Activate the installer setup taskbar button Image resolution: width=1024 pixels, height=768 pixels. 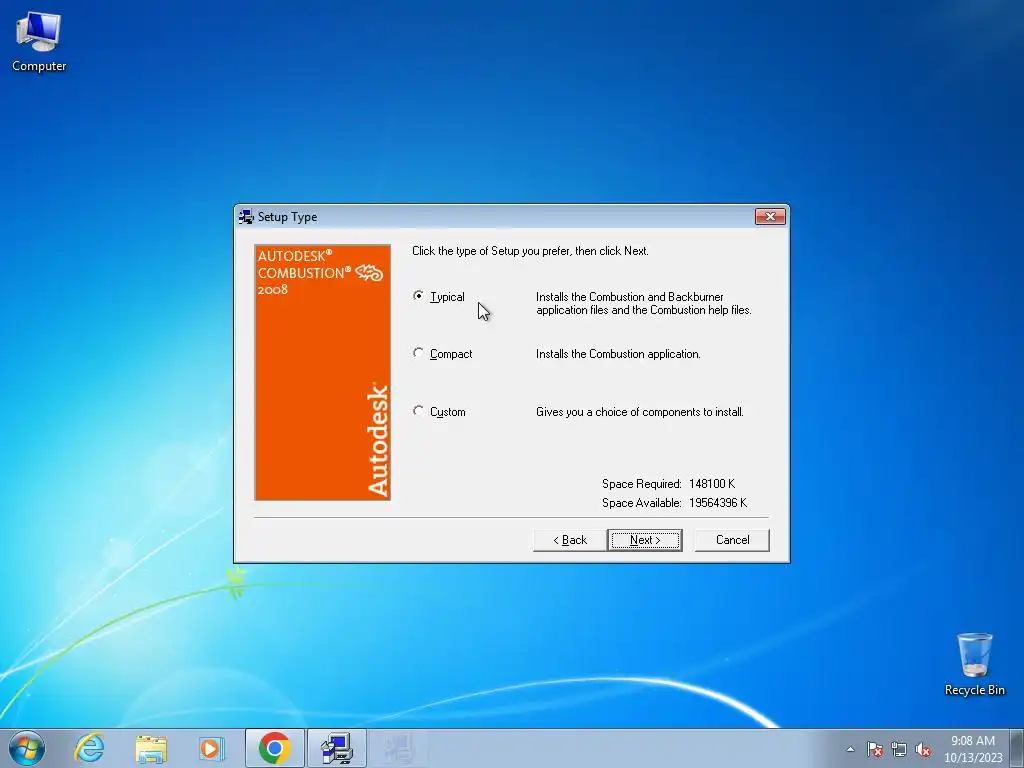[x=337, y=748]
